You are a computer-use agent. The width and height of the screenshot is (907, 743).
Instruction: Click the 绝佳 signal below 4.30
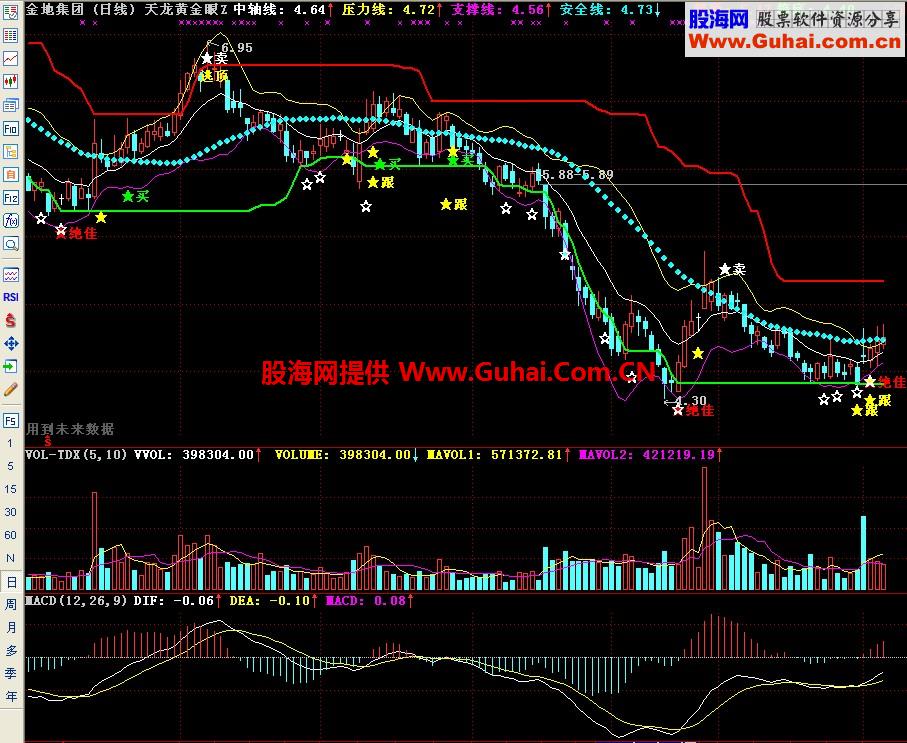(694, 411)
